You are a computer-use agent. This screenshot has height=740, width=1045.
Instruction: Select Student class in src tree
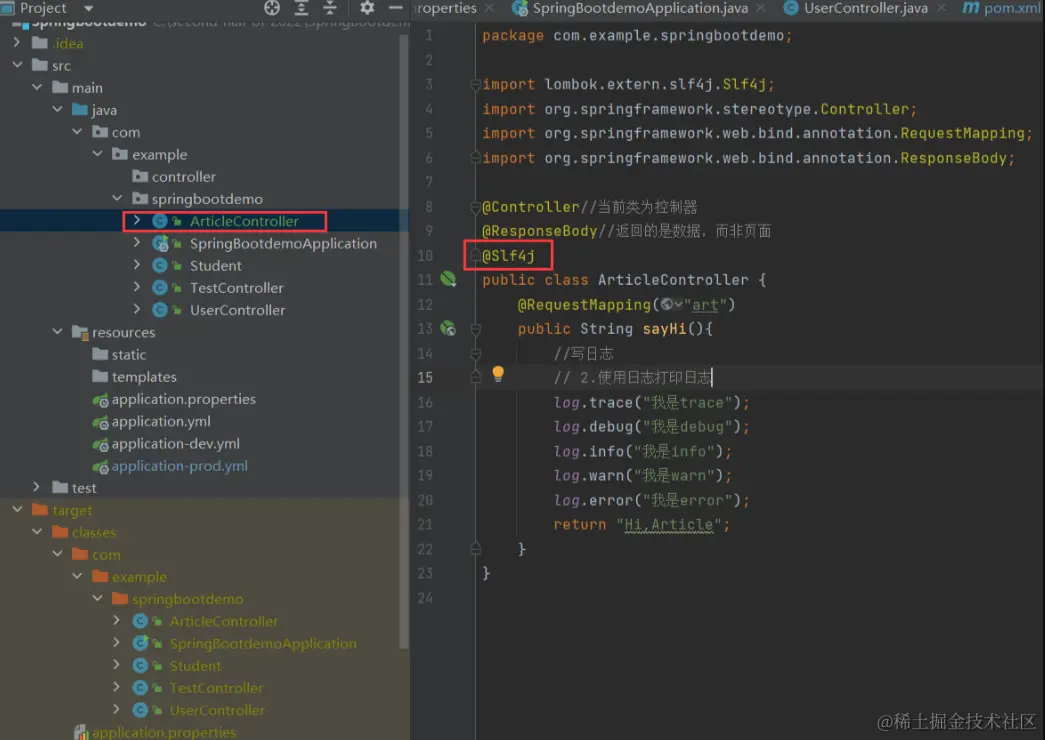click(x=215, y=265)
